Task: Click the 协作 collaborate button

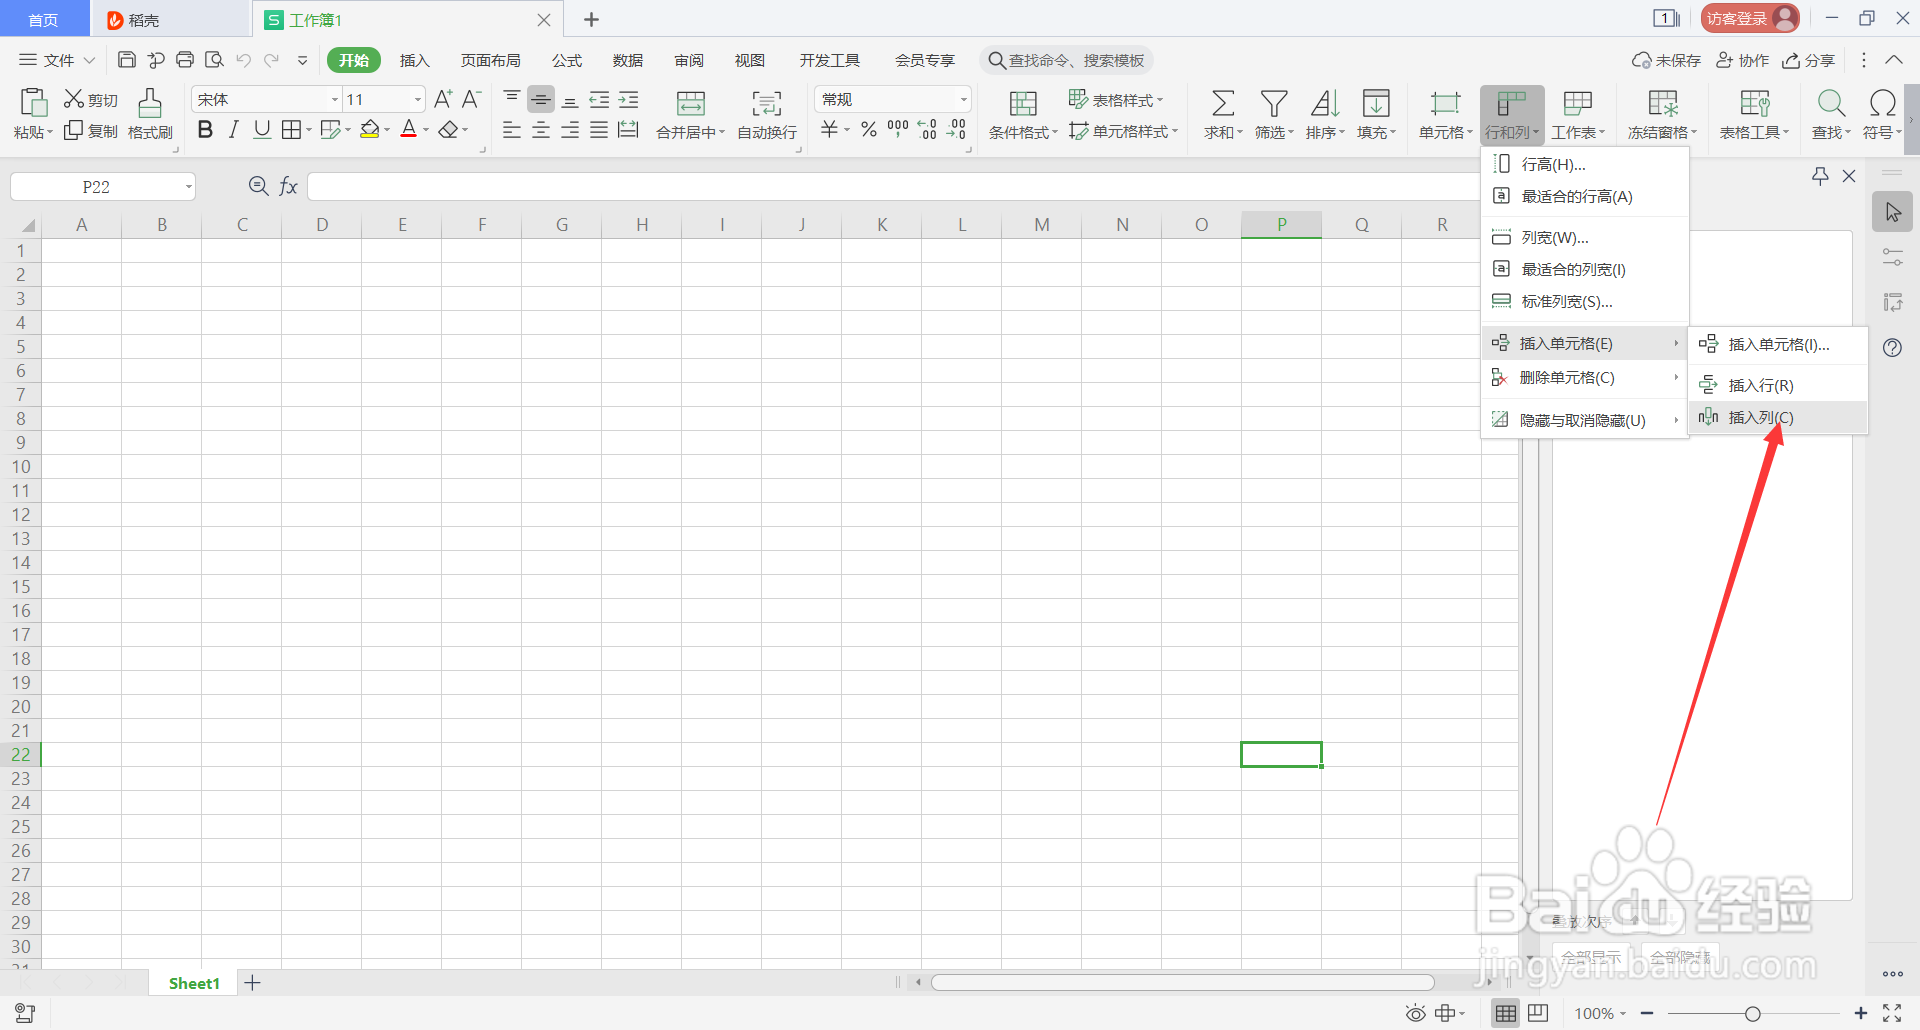Action: [1742, 60]
